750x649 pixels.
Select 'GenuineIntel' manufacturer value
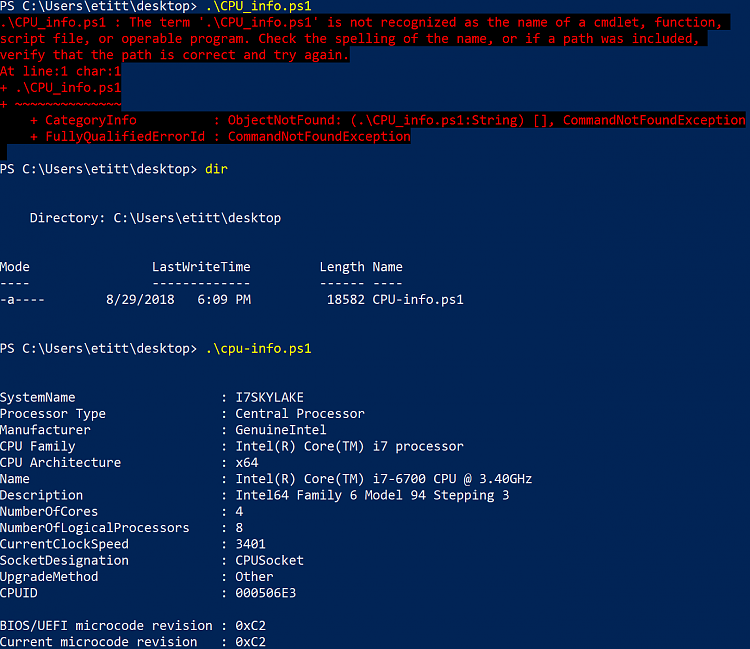coord(281,430)
